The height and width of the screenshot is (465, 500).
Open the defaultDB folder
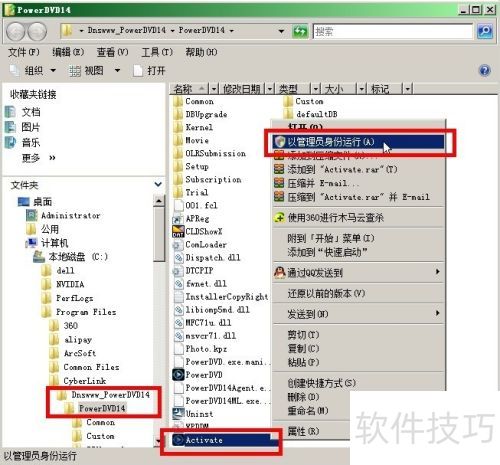pyautogui.click(x=311, y=114)
